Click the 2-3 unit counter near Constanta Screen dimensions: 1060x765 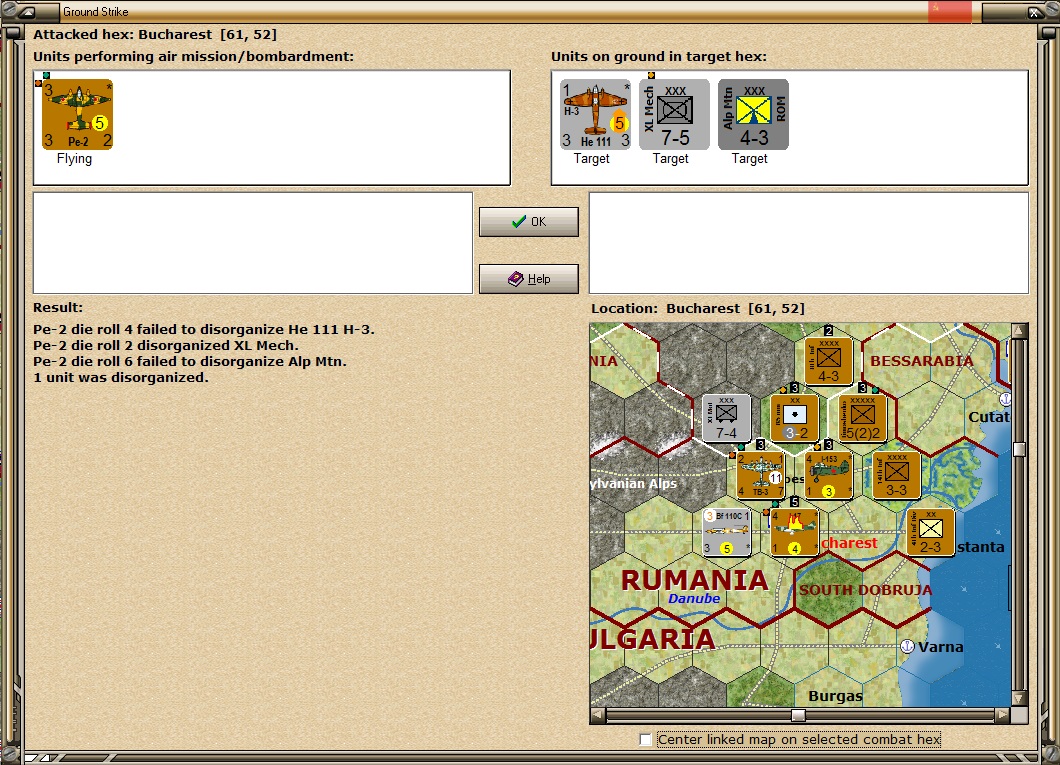pos(930,533)
